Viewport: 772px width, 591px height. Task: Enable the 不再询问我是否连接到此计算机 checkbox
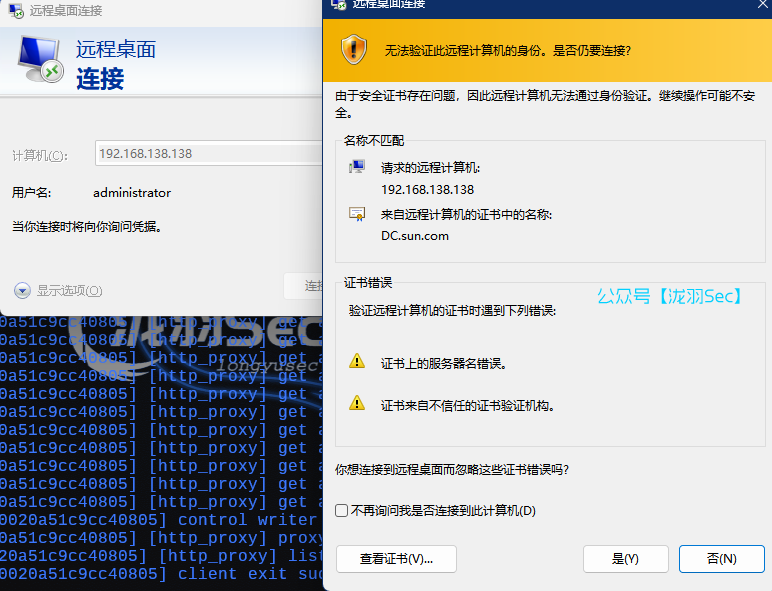tap(342, 511)
